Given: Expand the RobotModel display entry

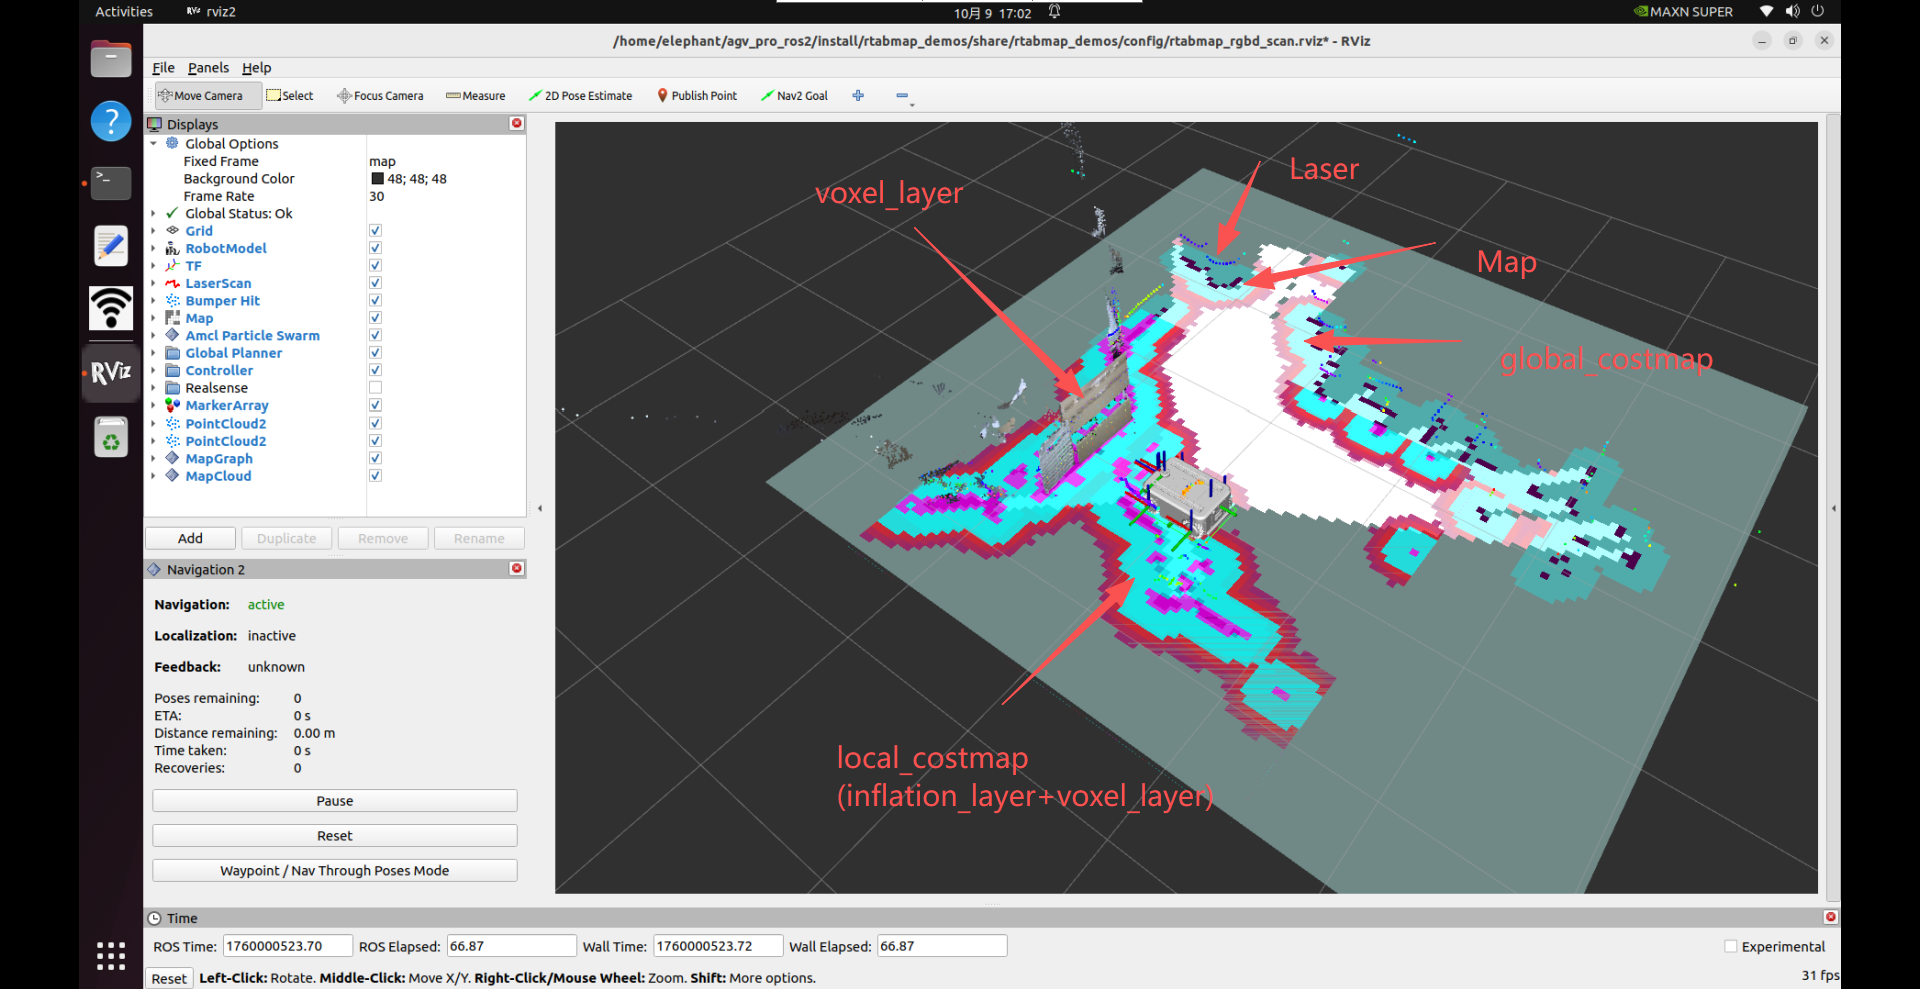Looking at the screenshot, I should [x=153, y=249].
